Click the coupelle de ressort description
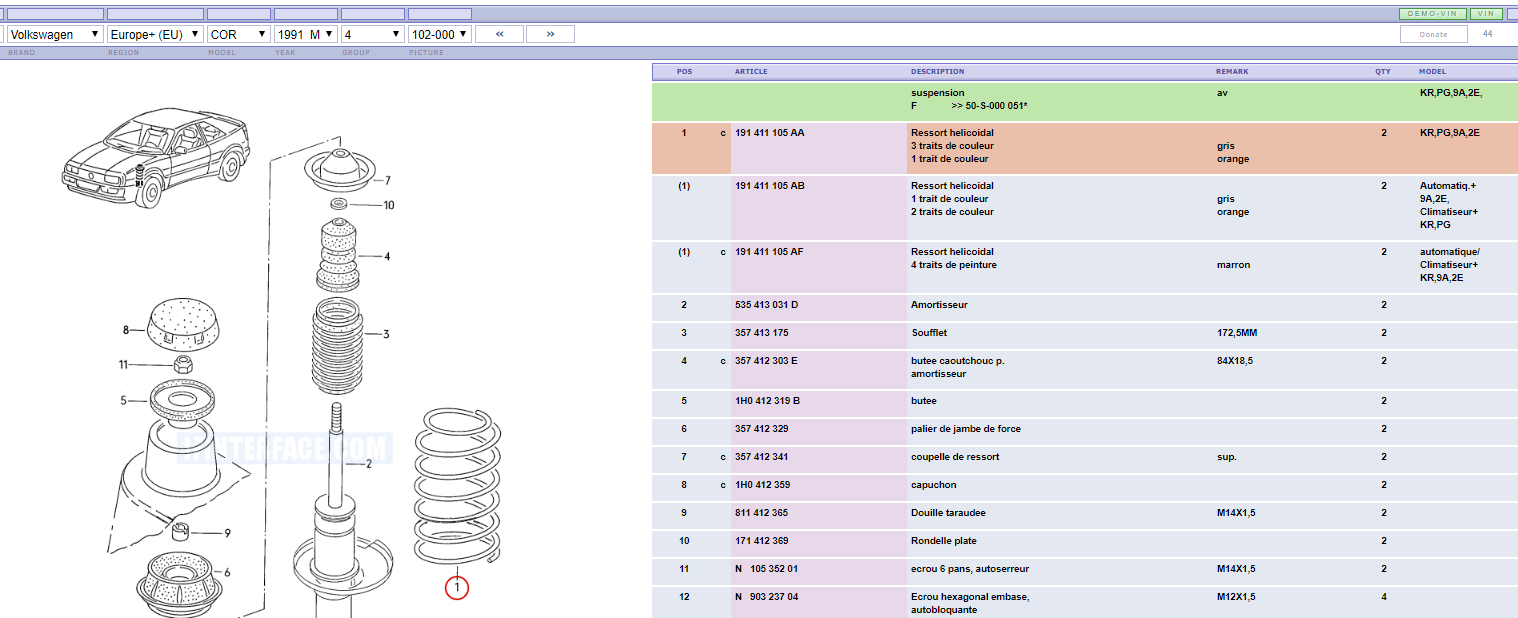Screen dimensions: 1518x618 (955, 456)
